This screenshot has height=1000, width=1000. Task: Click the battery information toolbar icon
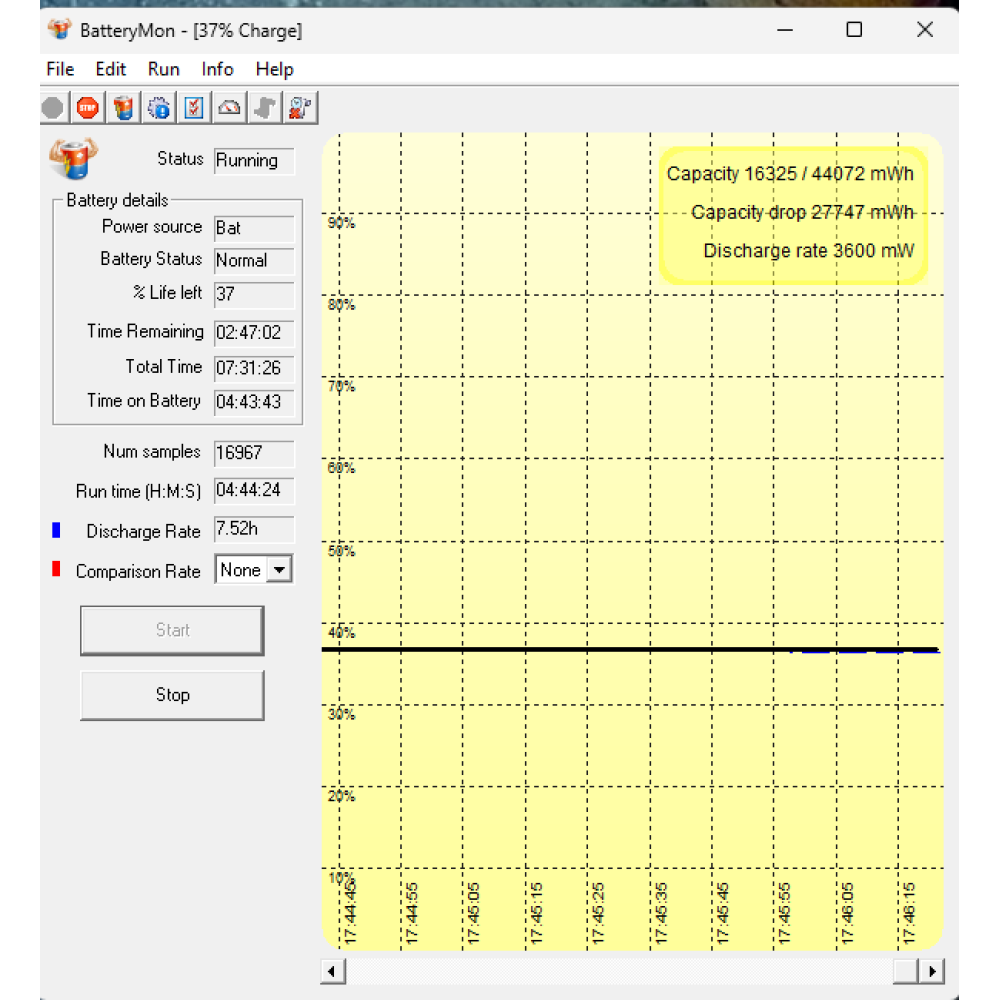tap(123, 108)
